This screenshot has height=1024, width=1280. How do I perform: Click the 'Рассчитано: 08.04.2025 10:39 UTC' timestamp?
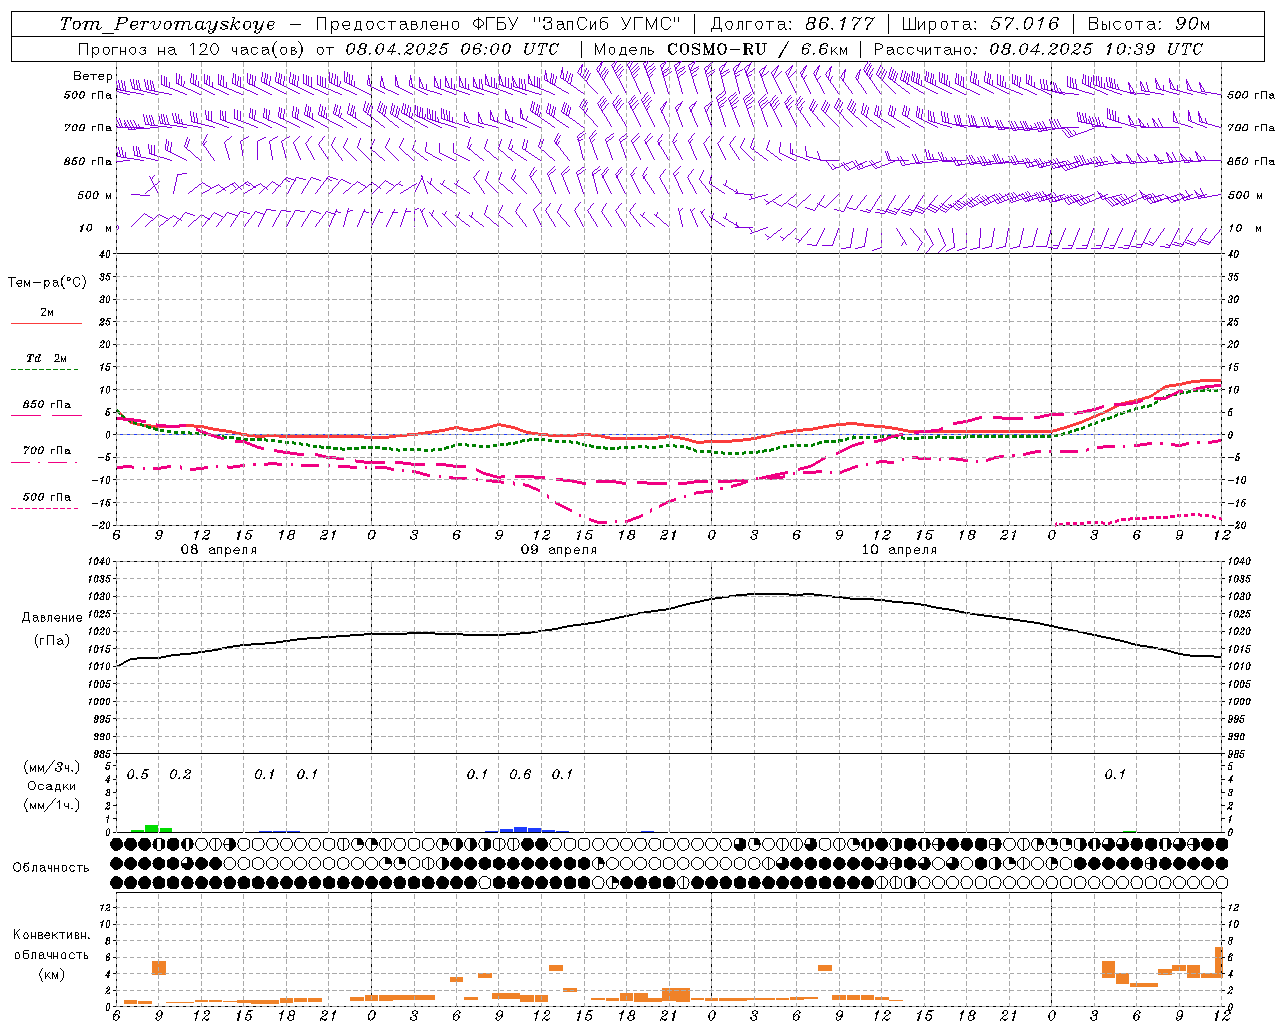click(x=1038, y=49)
